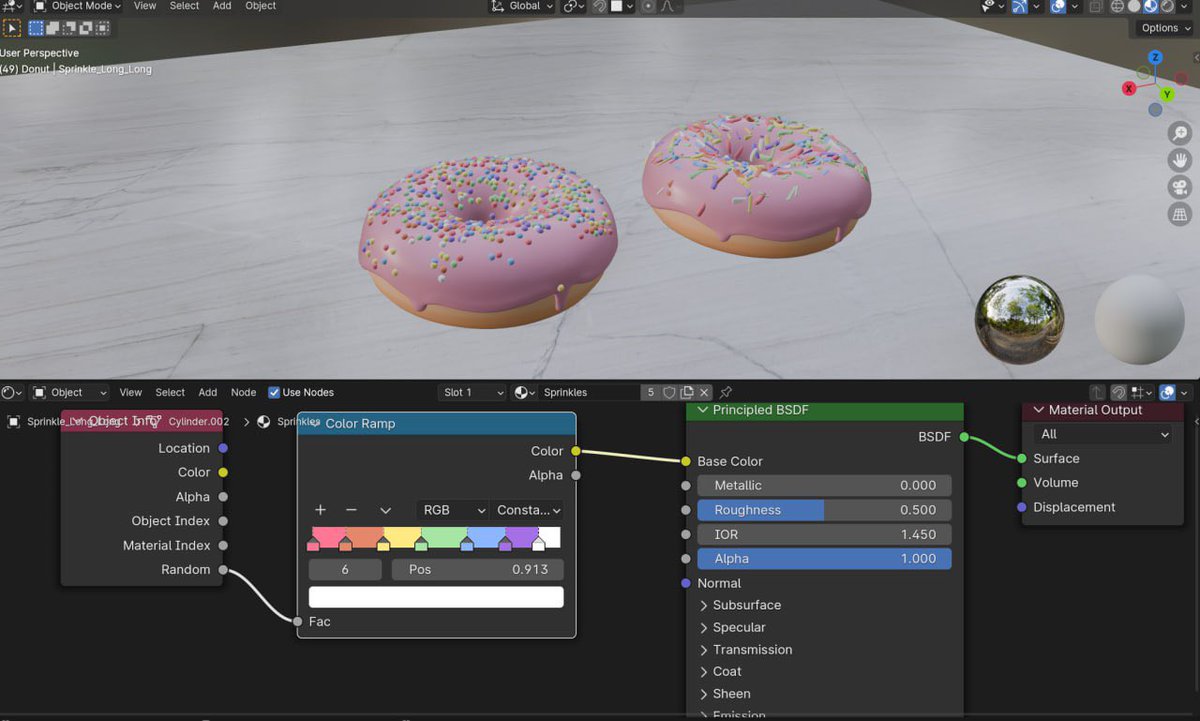Toggle X-ray mode button
Screen dimensions: 1200x721
tap(1095, 6)
